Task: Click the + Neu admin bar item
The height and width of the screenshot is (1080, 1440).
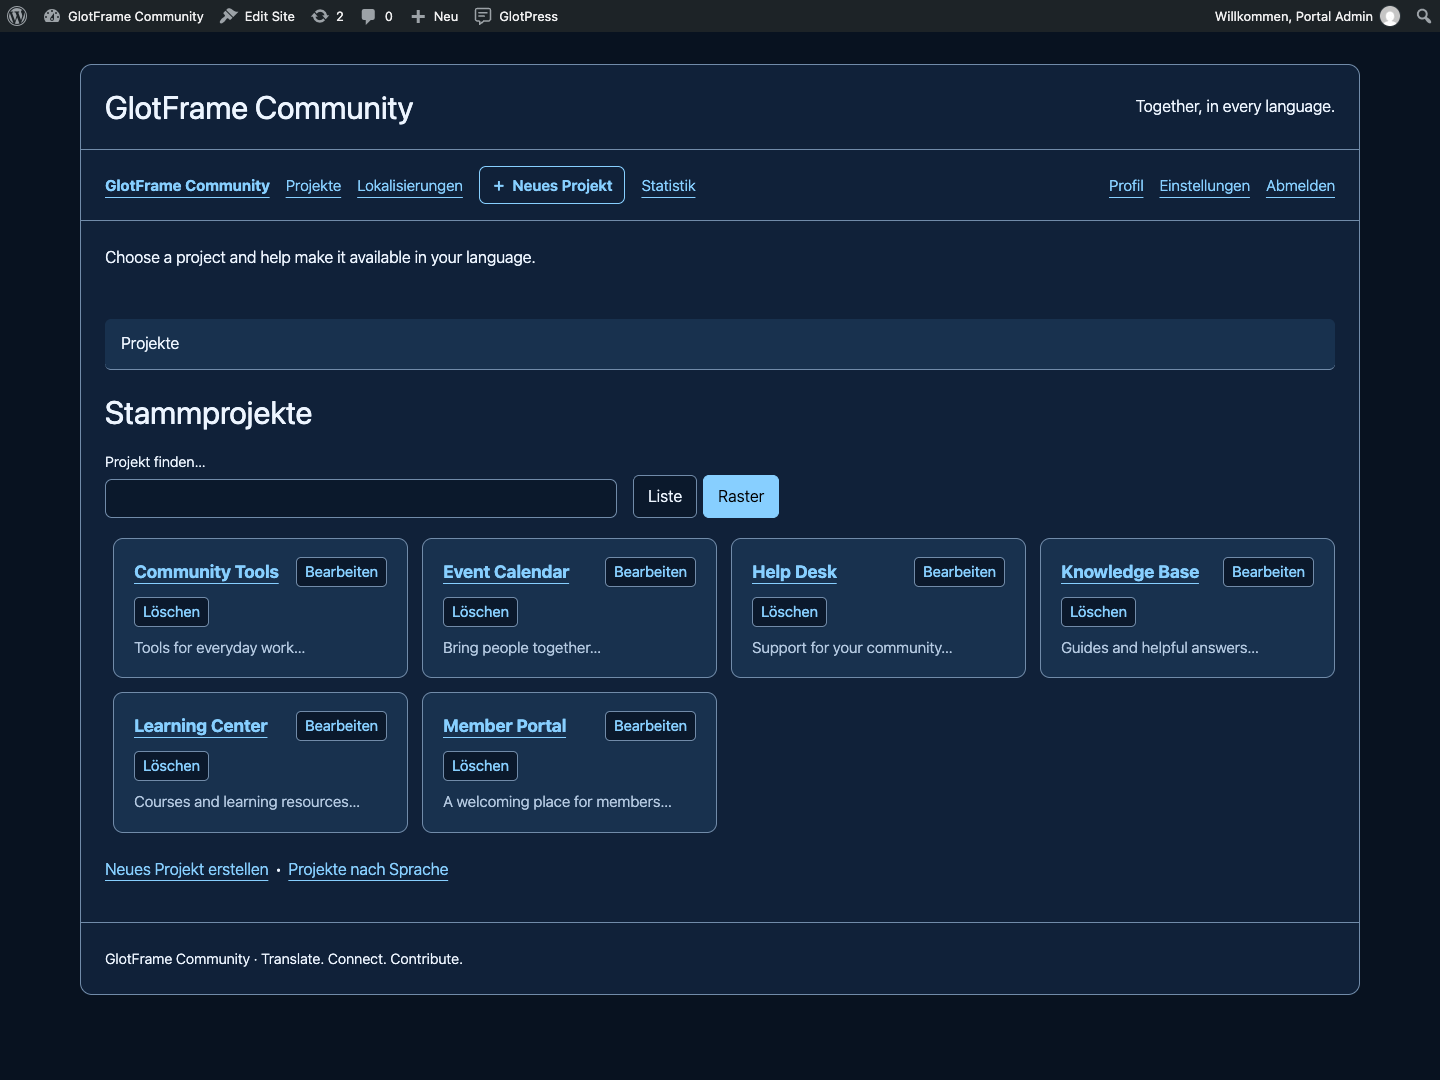Action: [x=435, y=16]
